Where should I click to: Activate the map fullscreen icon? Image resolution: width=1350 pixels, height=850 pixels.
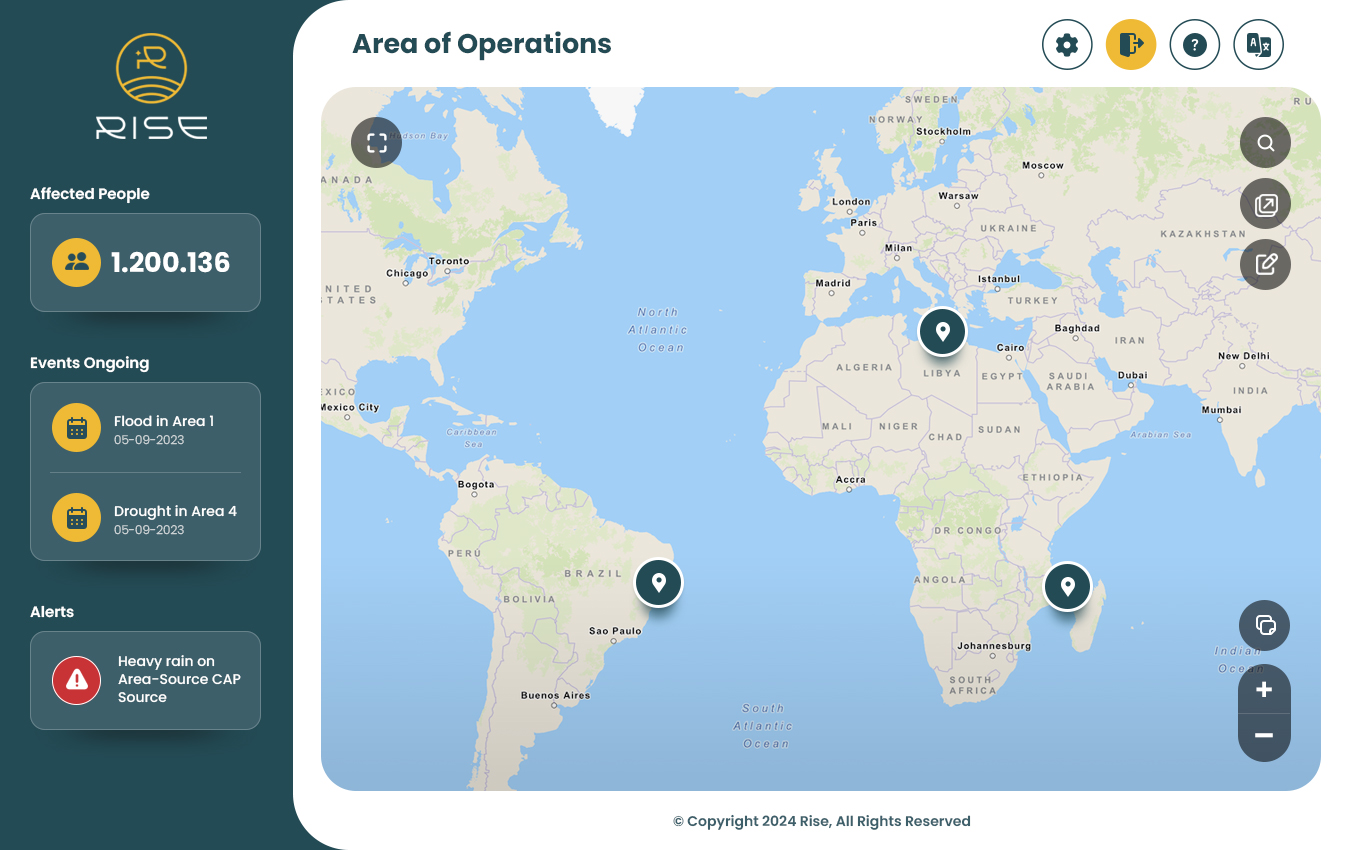pyautogui.click(x=376, y=142)
